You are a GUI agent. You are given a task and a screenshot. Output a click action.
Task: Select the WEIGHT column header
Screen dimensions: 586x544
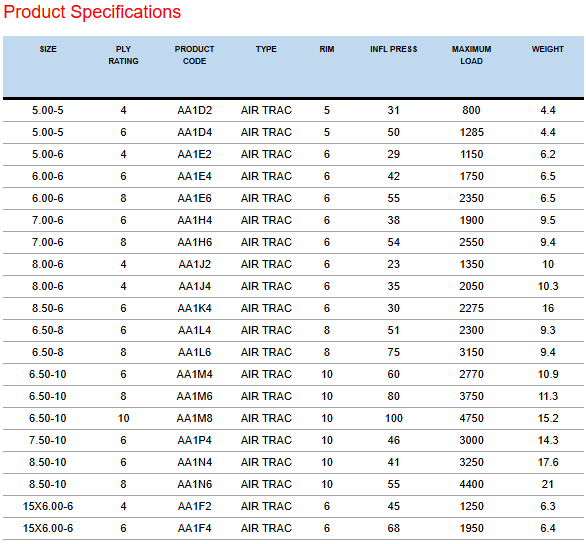(x=548, y=49)
